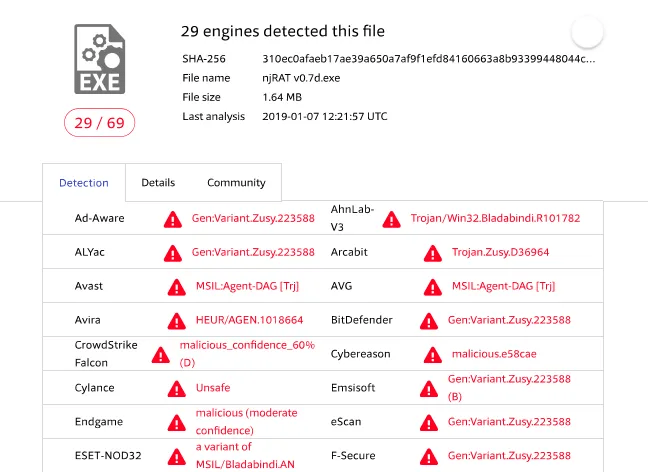The image size is (648, 472).
Task: Click the Avira alert icon
Action: point(176,321)
